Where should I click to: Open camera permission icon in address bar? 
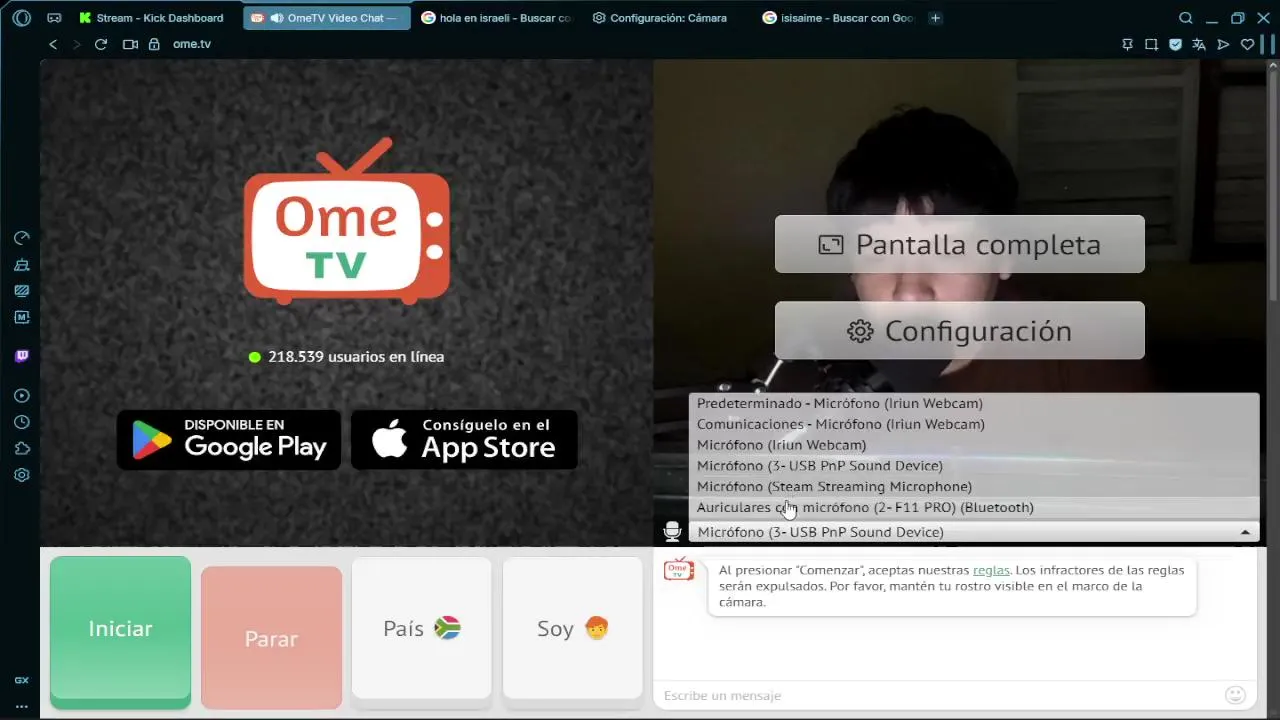point(130,44)
